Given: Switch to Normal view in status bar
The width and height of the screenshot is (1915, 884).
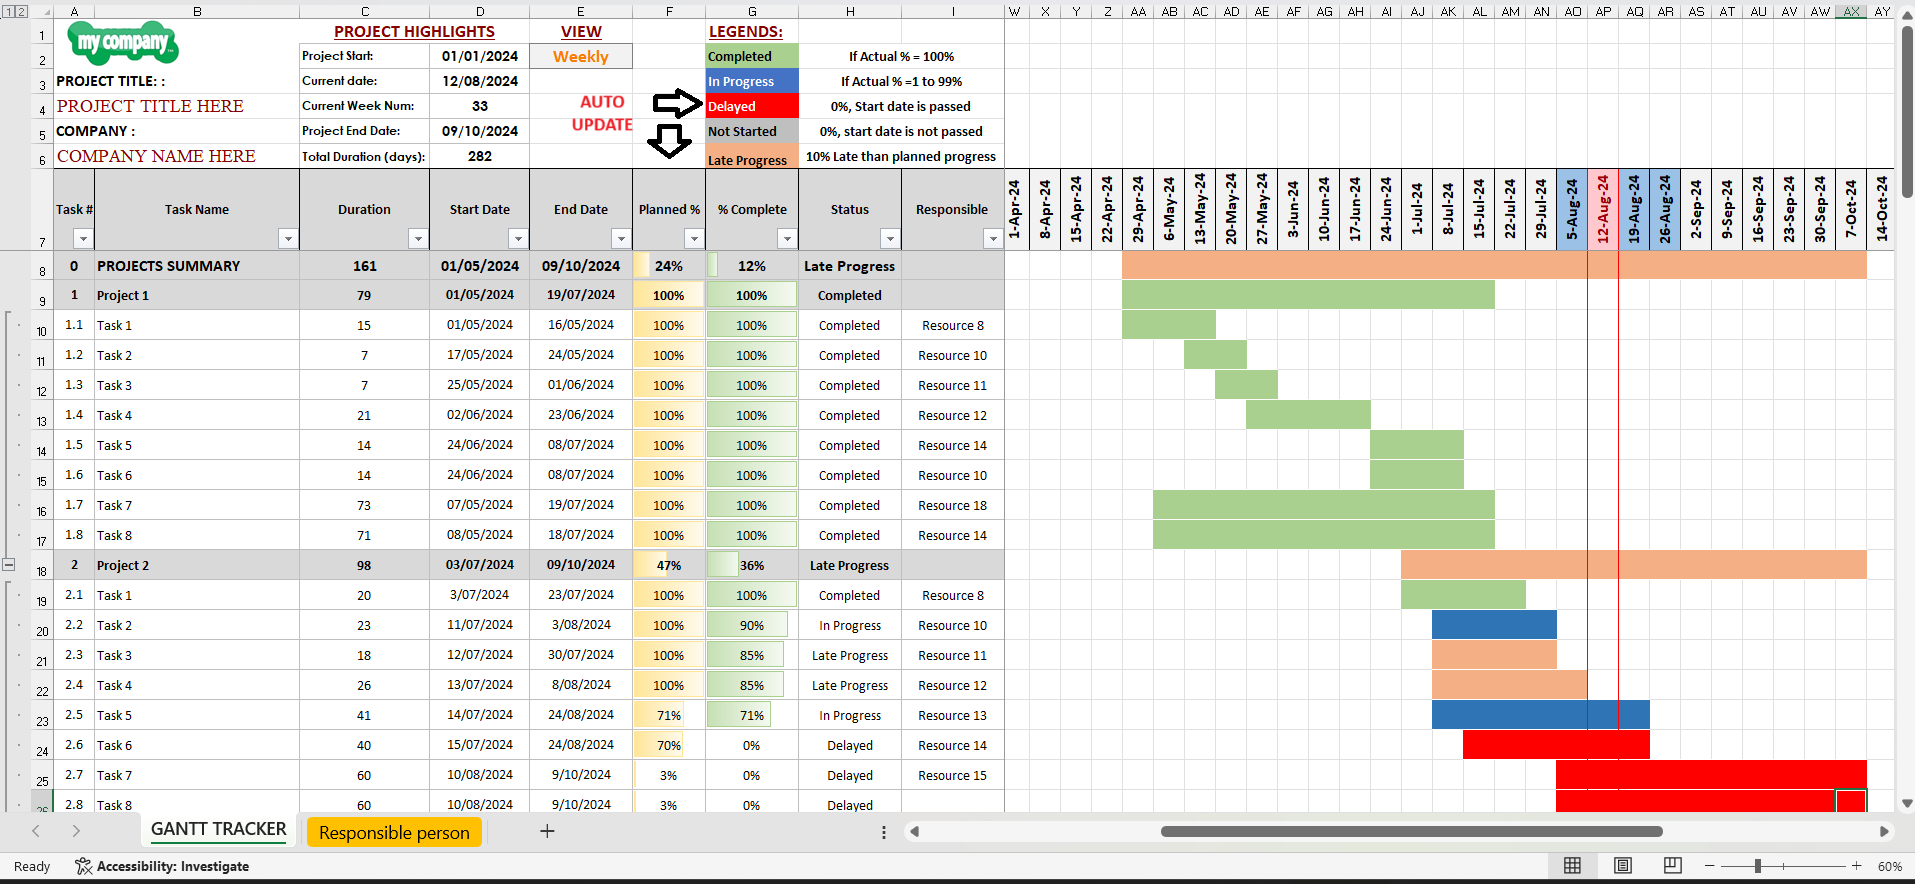Looking at the screenshot, I should pyautogui.click(x=1572, y=866).
